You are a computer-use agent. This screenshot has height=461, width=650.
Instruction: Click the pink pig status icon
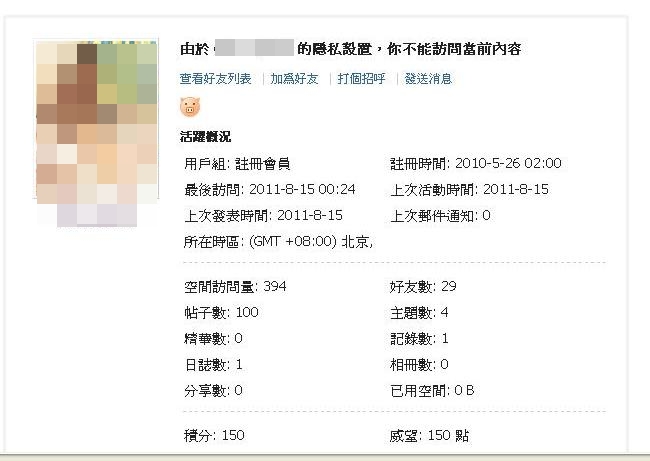click(190, 107)
